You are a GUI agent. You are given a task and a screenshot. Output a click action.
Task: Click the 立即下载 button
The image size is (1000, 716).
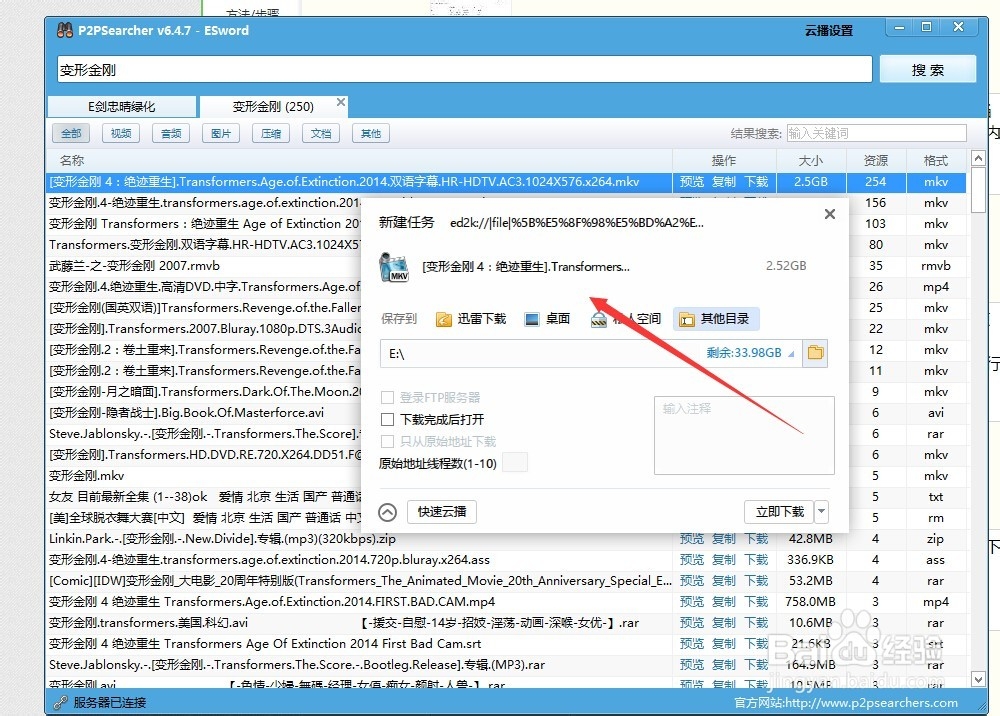(779, 511)
